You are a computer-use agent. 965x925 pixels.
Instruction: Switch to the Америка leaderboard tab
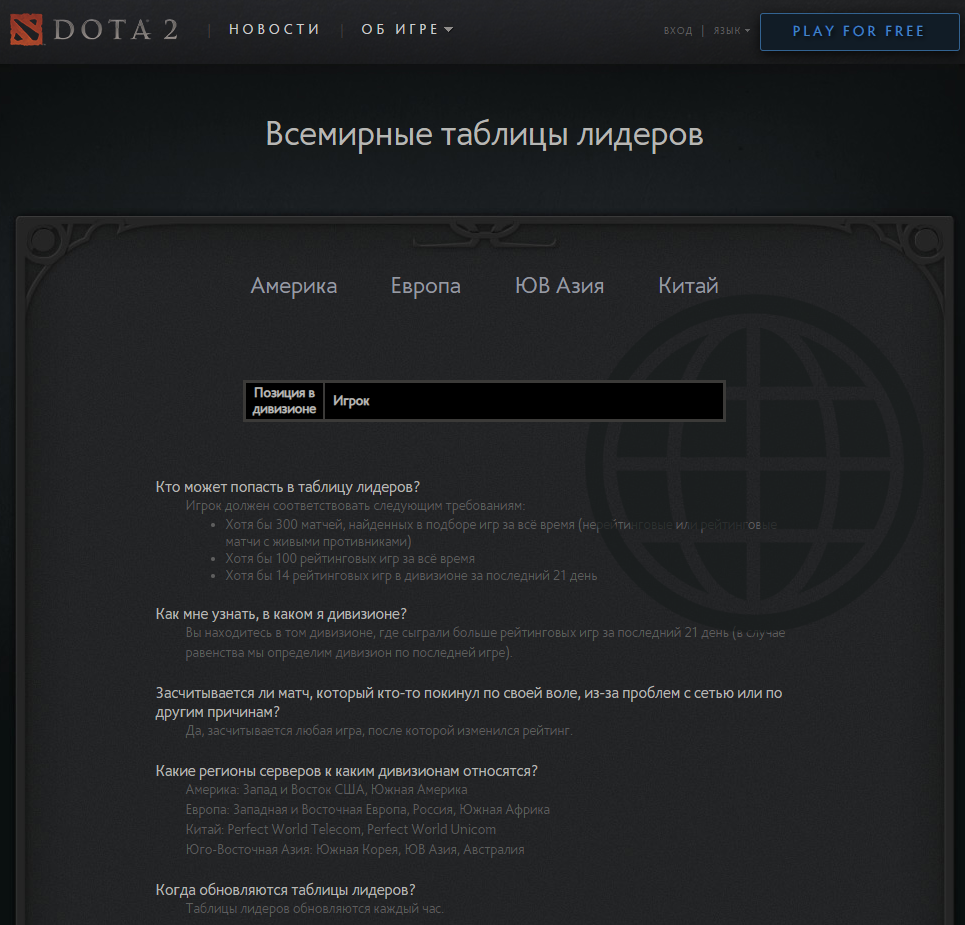(293, 285)
